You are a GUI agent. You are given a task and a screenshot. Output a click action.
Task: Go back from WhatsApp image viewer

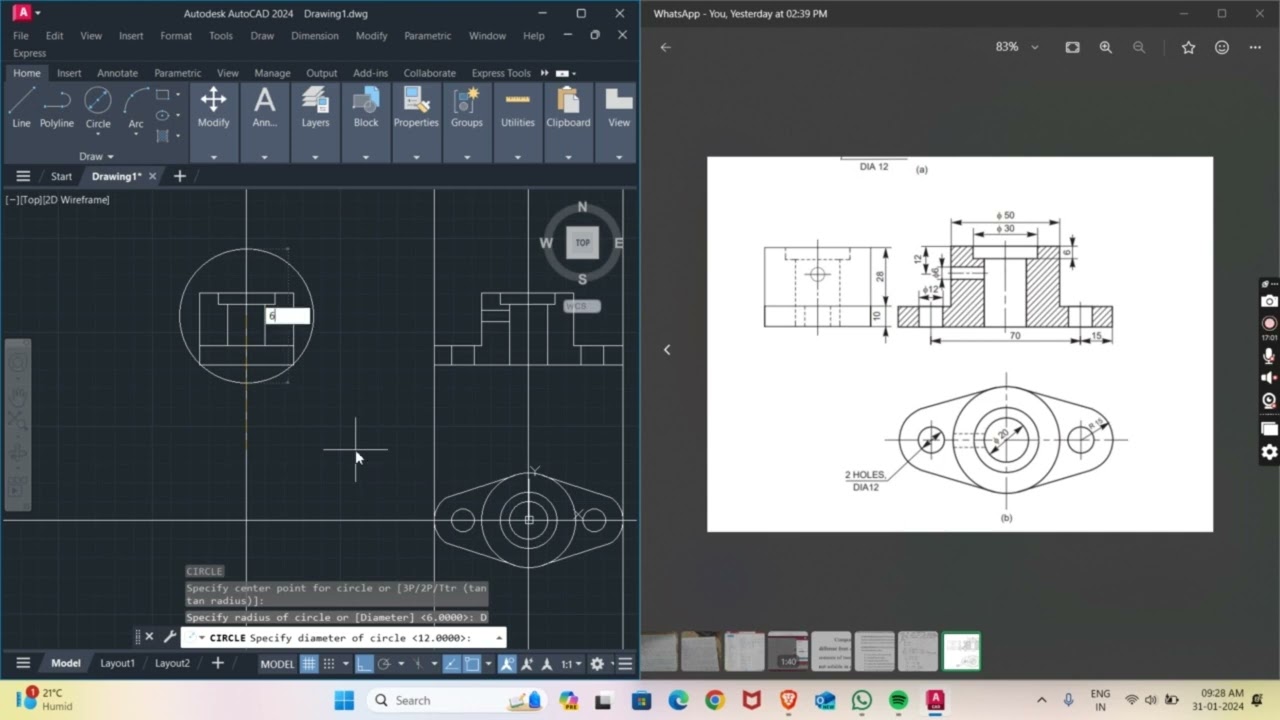tap(665, 47)
